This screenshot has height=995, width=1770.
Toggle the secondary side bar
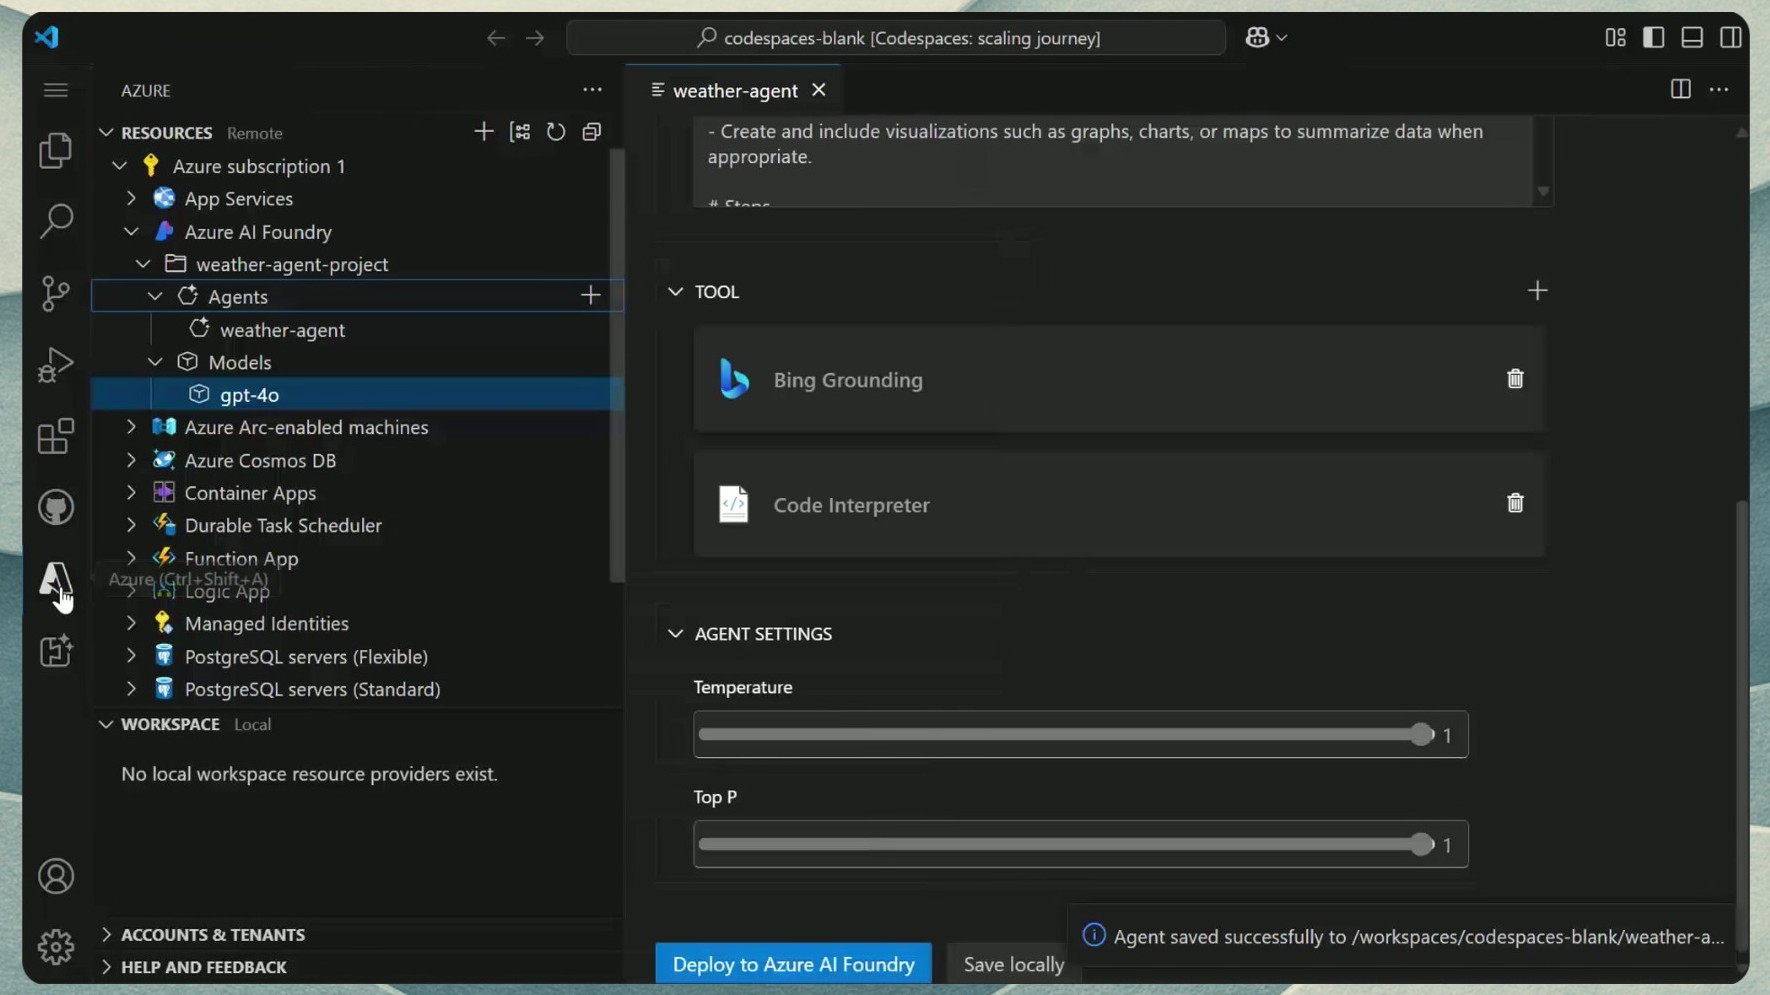coord(1731,38)
